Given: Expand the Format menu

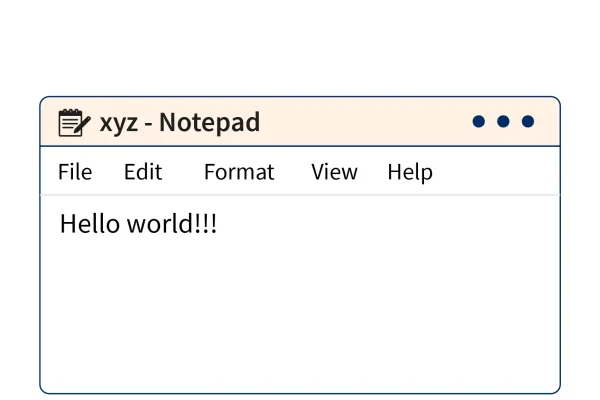Looking at the screenshot, I should pyautogui.click(x=239, y=172).
